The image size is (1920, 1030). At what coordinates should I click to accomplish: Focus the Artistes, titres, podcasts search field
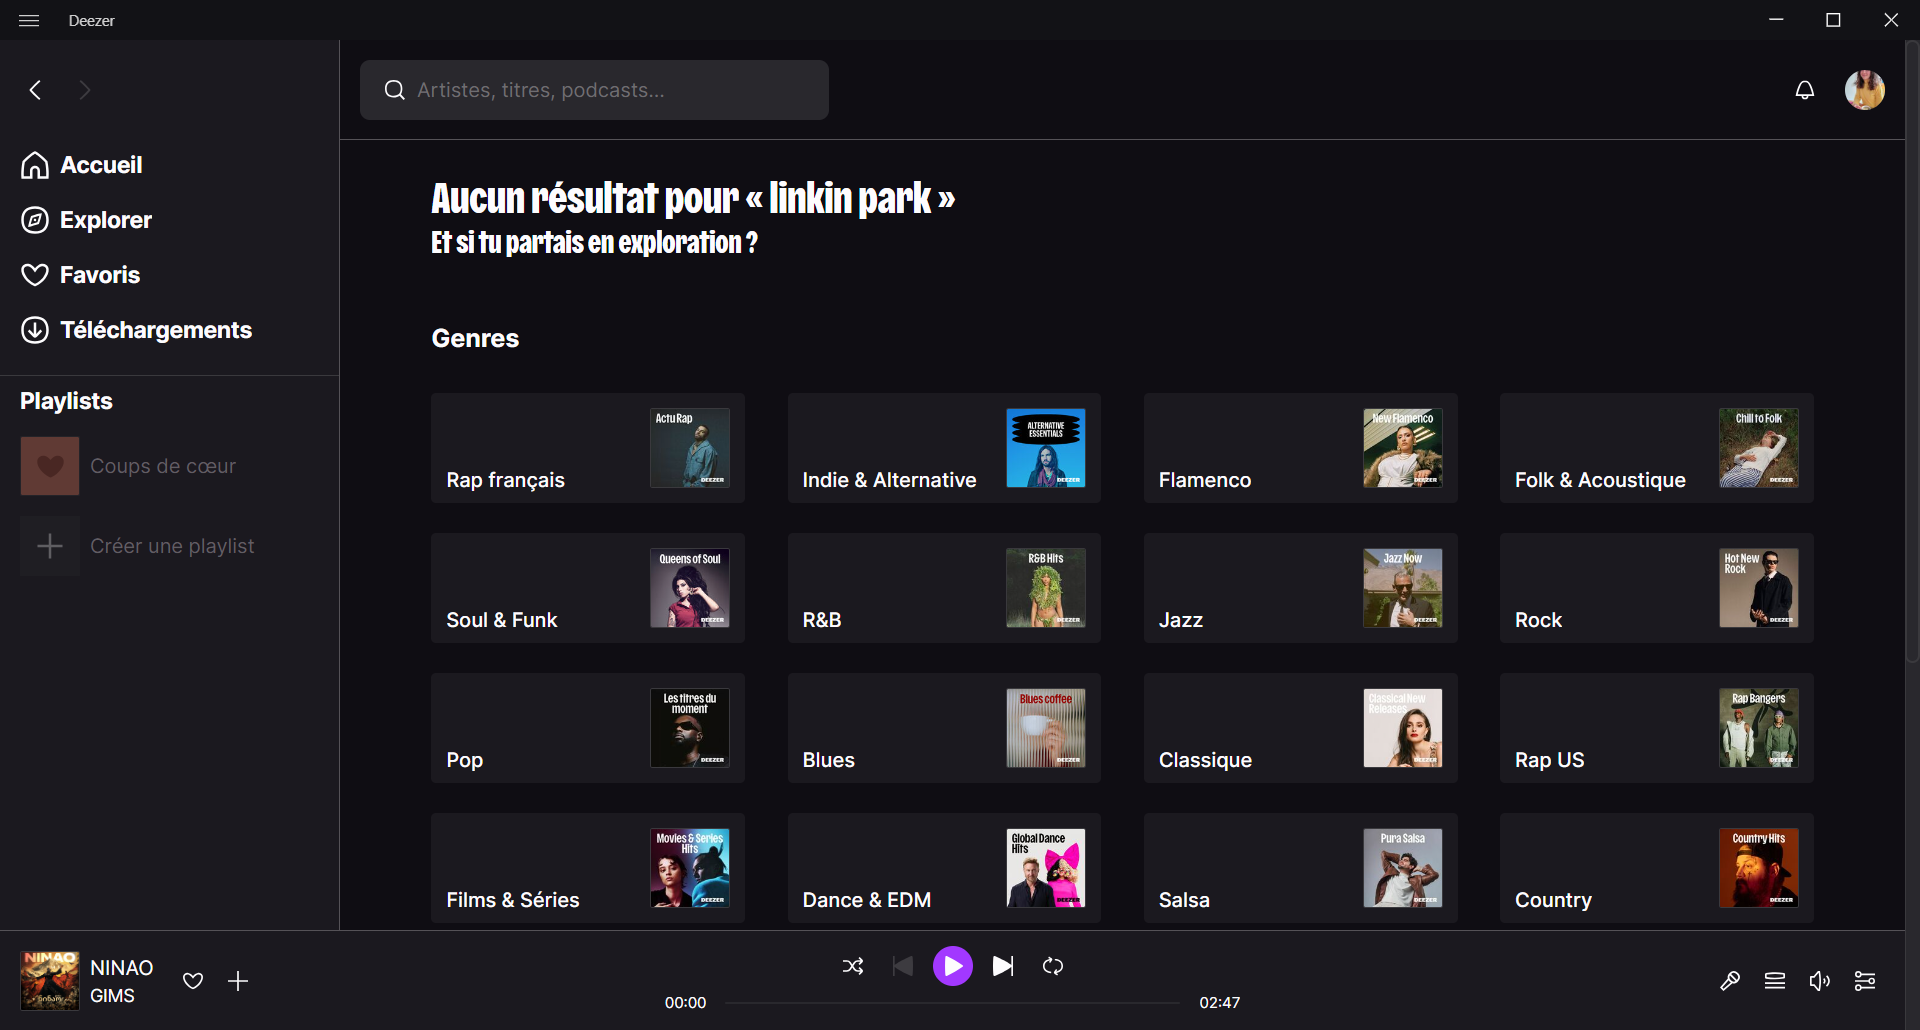click(594, 90)
